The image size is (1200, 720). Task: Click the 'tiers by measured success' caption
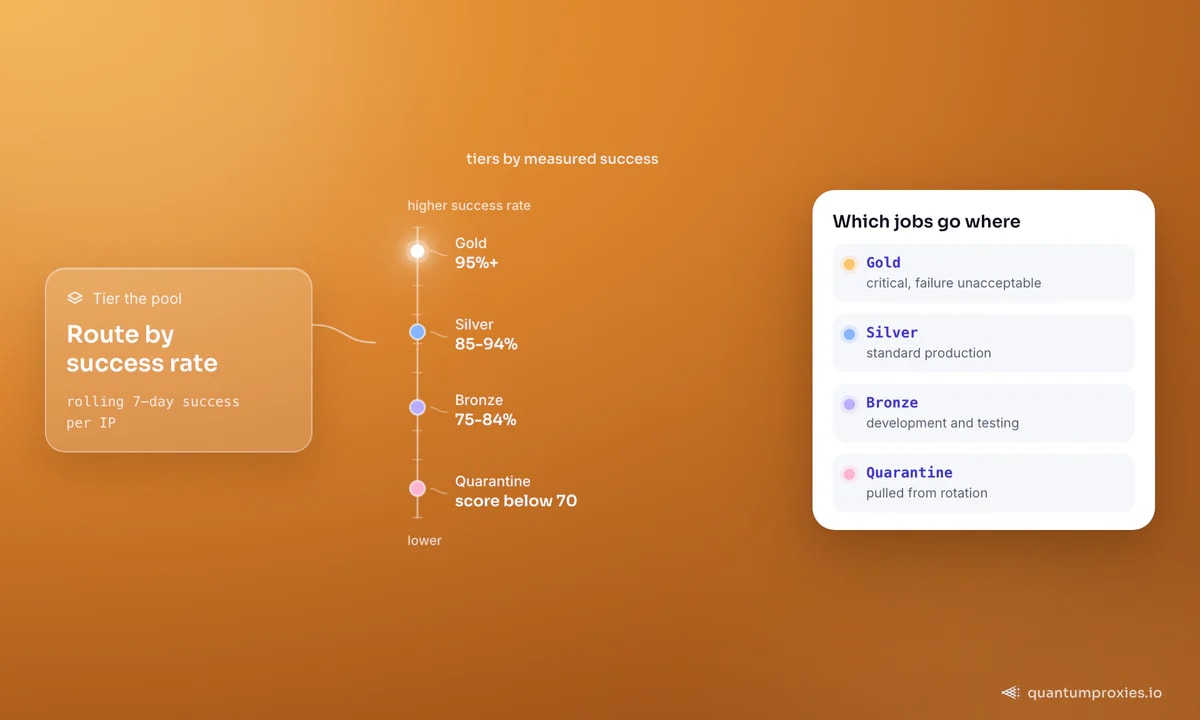click(562, 158)
